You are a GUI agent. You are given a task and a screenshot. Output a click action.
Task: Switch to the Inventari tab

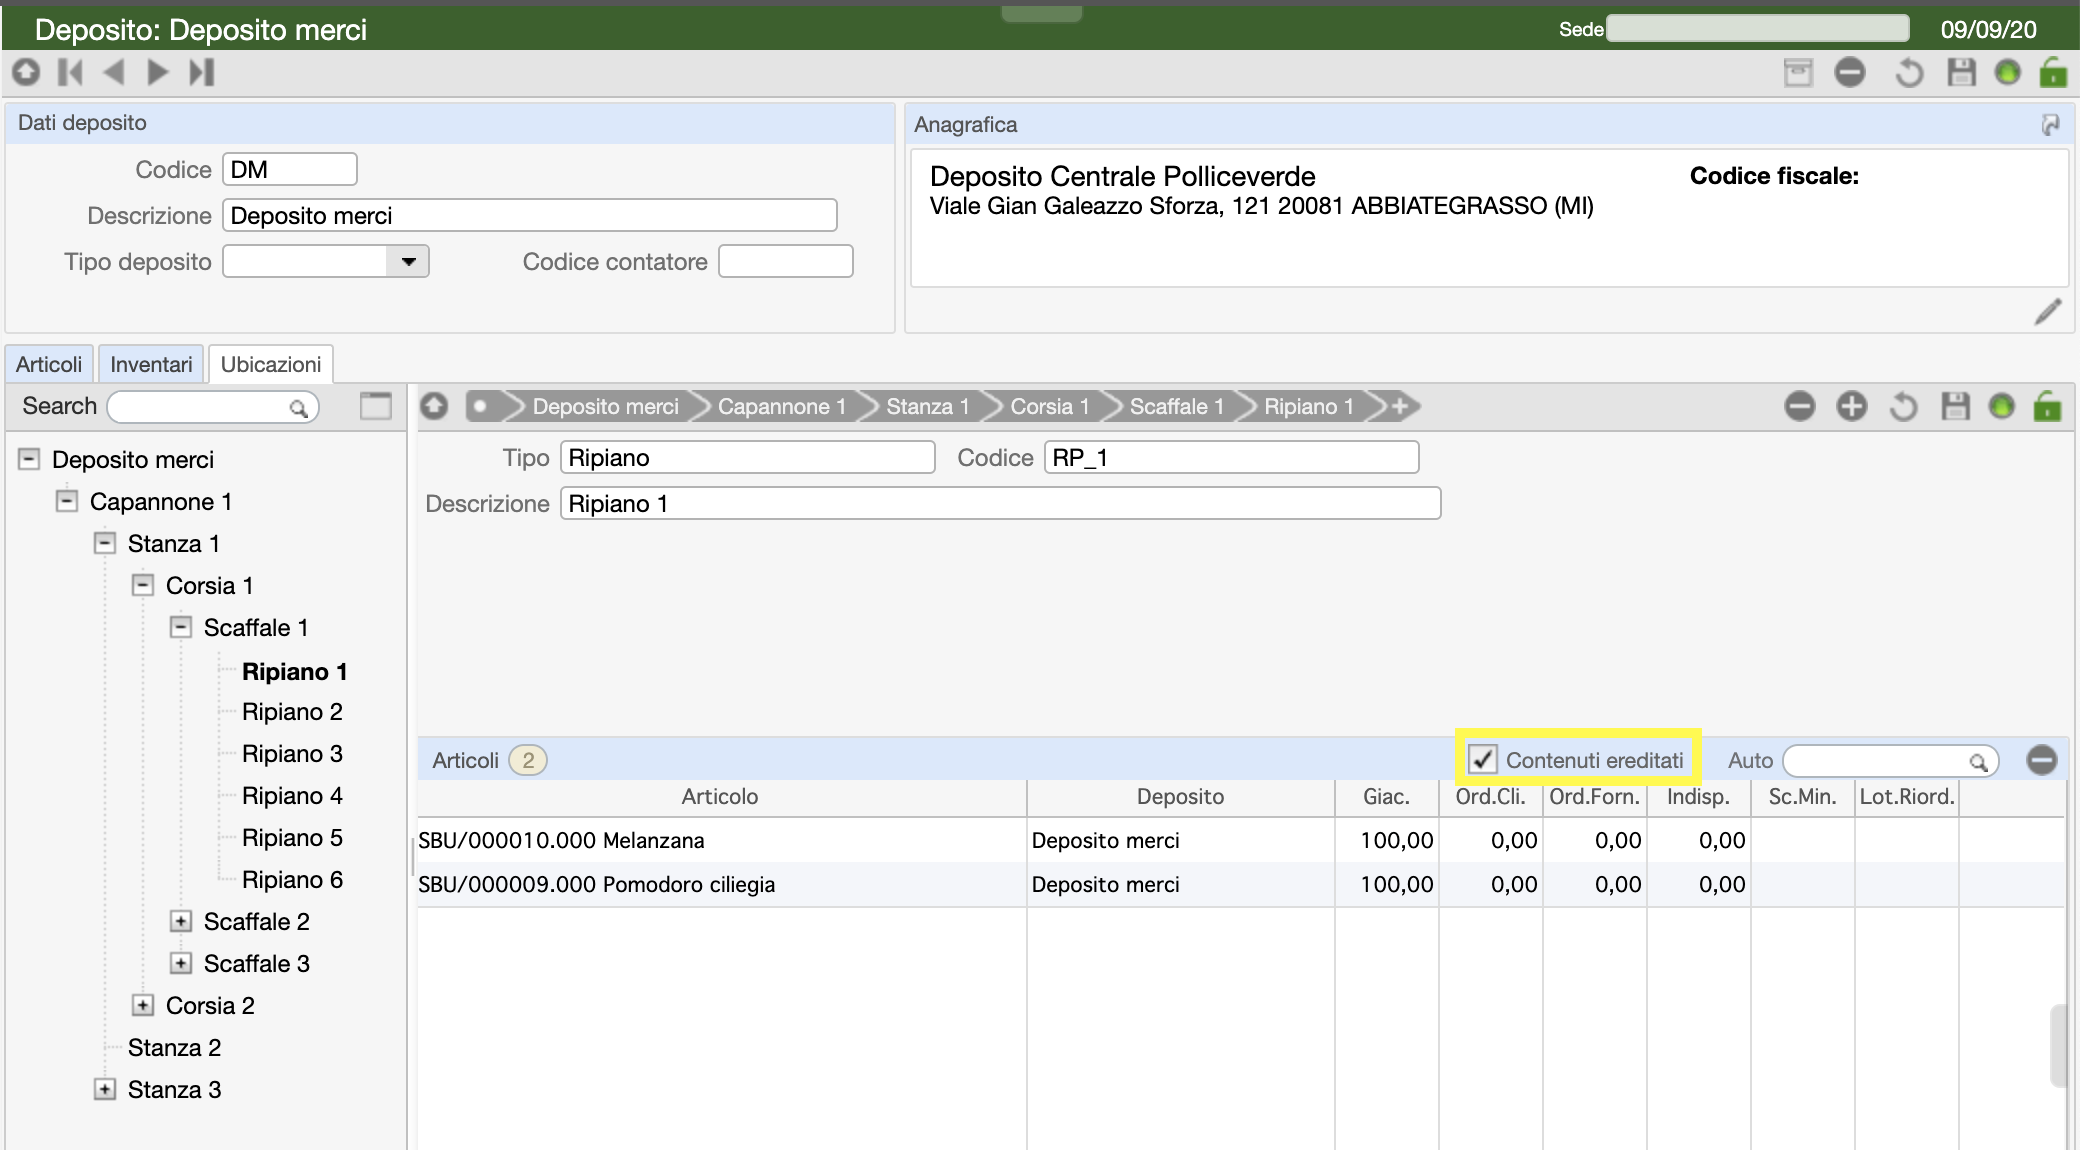(151, 364)
